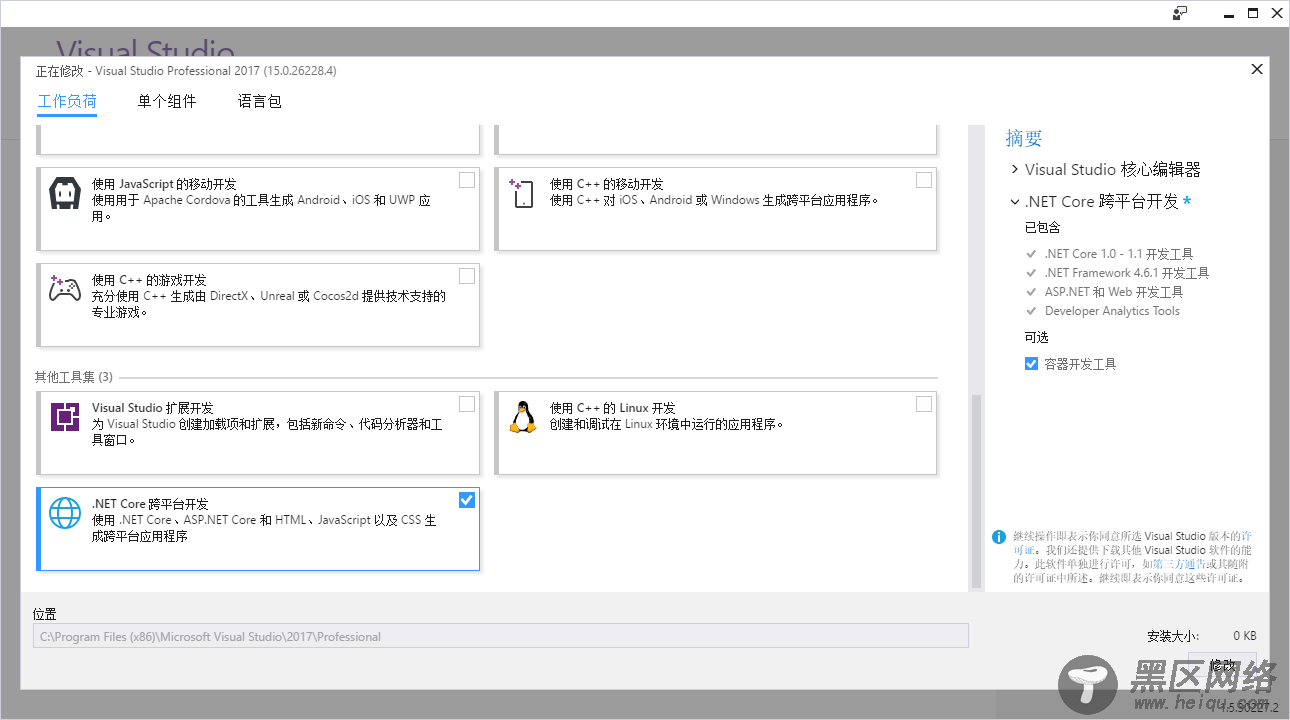Click the workloads list vertical scrollbar thumb
The height and width of the screenshot is (720, 1290).
click(x=977, y=492)
